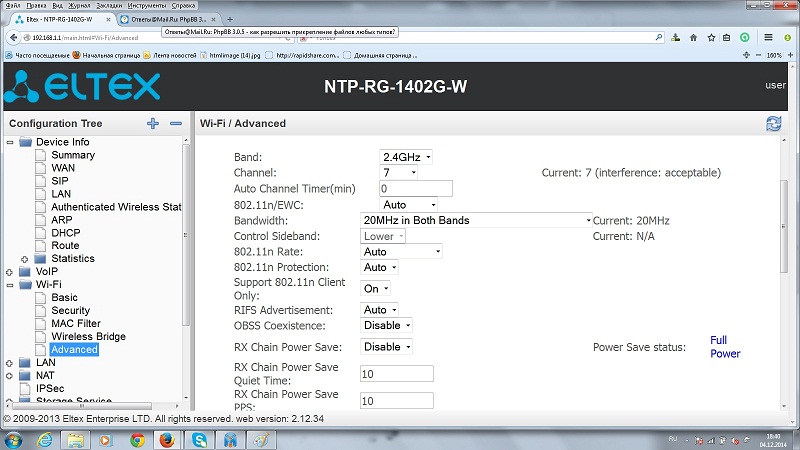Open the Инструменты menu
The width and height of the screenshot is (800, 450).
click(x=147, y=5)
